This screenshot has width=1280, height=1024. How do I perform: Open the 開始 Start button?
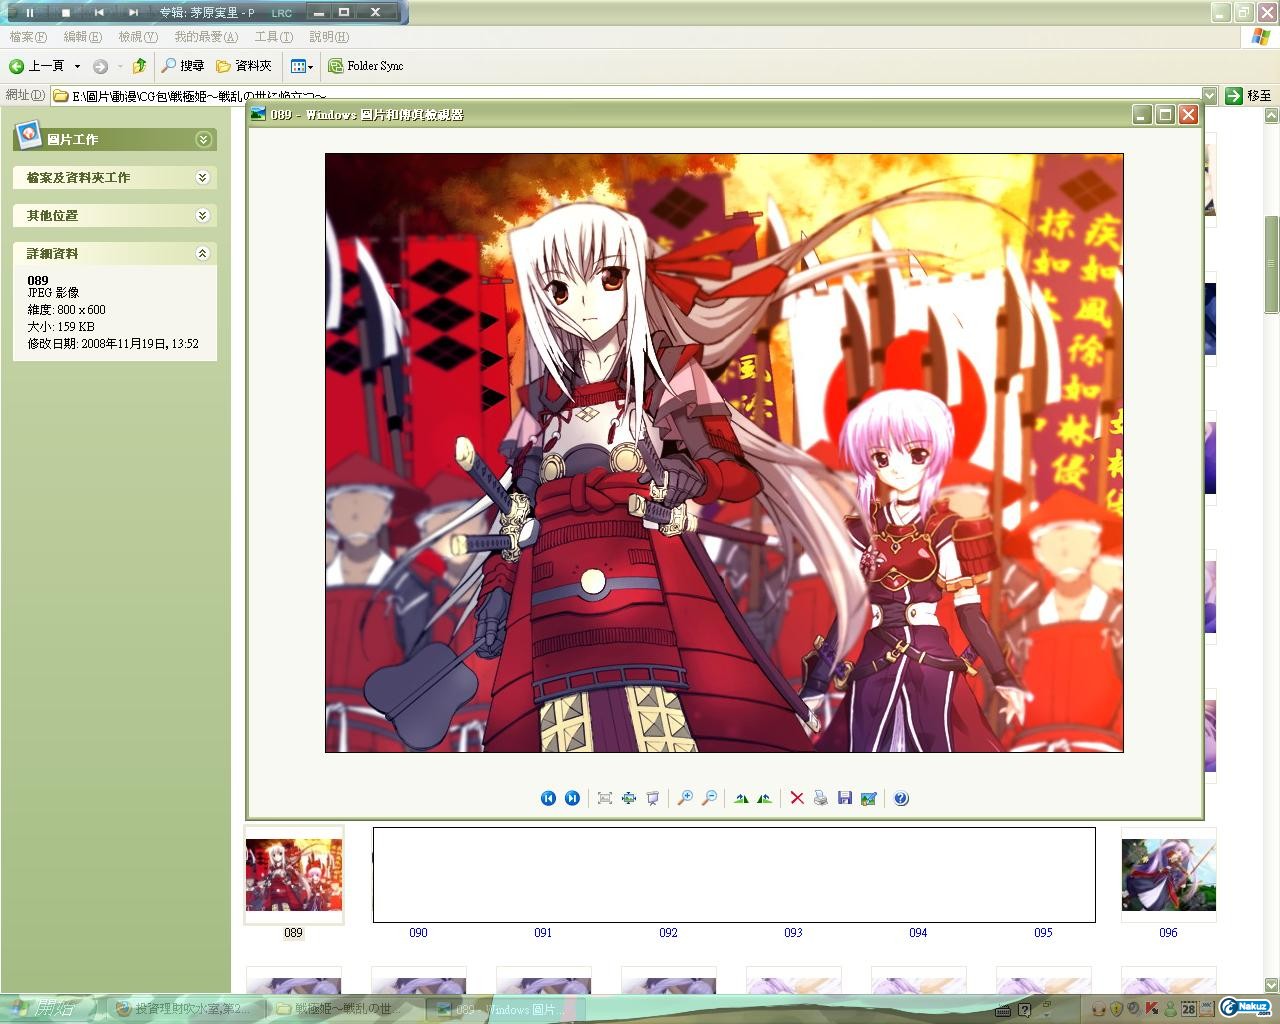48,1009
